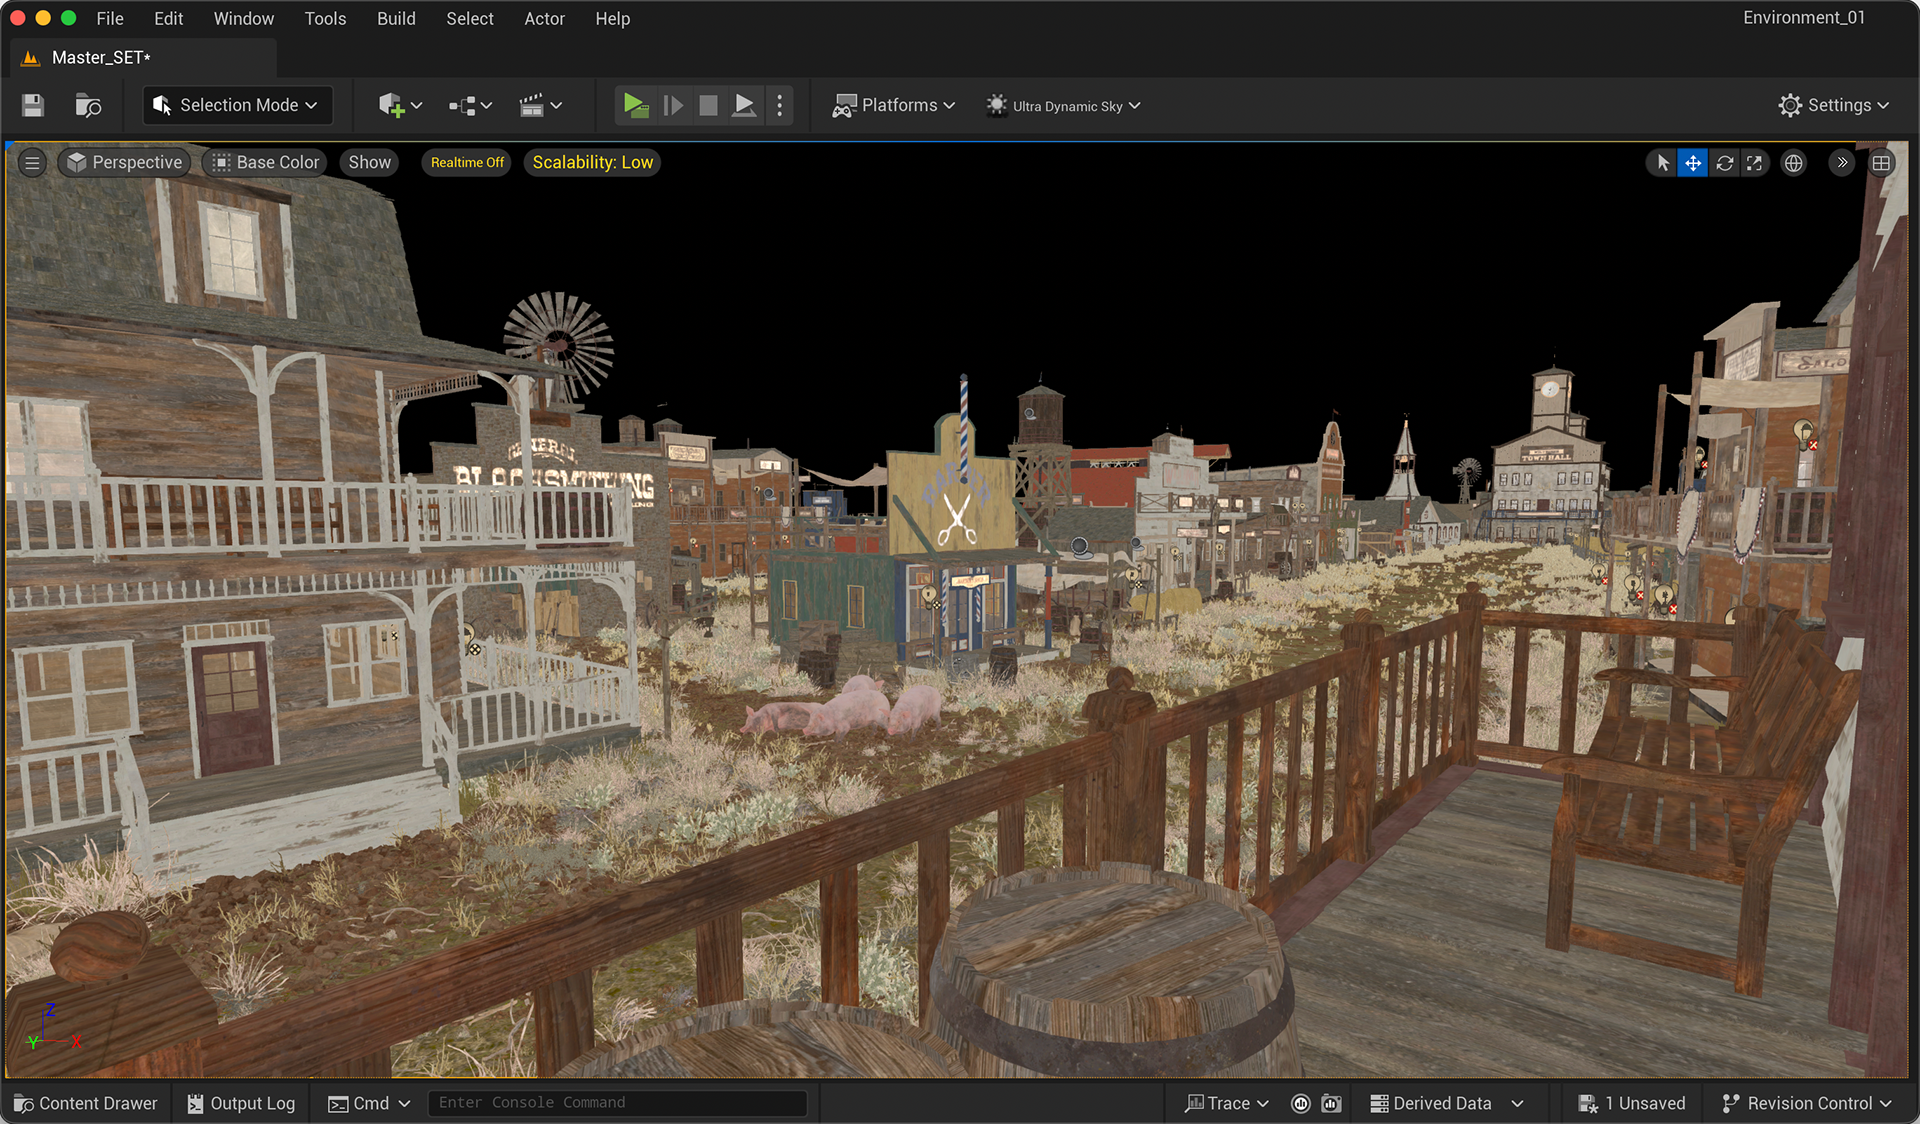Image resolution: width=1920 pixels, height=1124 pixels.
Task: Toggle world coordinate system globe icon
Action: point(1794,163)
